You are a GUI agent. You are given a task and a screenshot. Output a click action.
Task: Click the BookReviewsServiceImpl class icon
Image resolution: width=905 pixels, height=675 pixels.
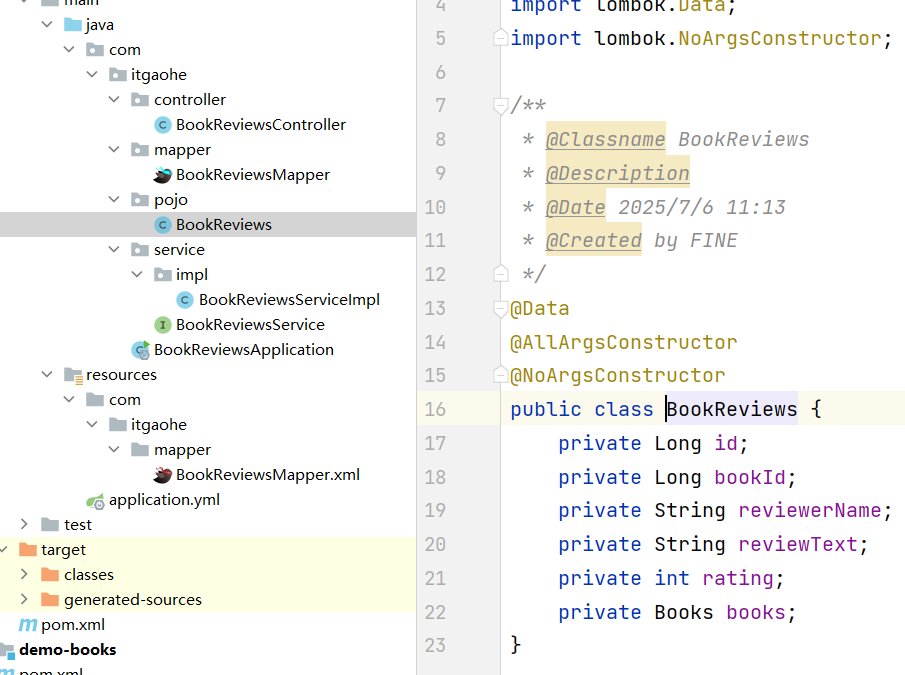click(185, 299)
